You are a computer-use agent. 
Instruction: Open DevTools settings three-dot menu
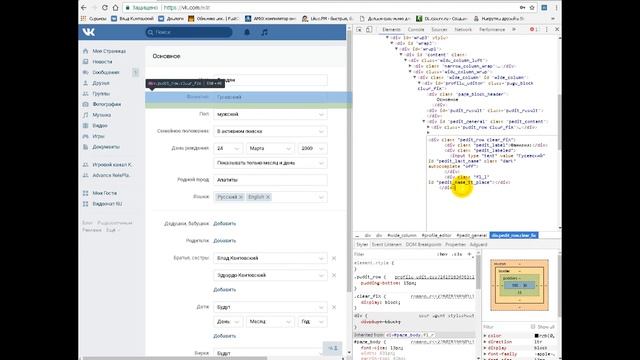tap(547, 29)
